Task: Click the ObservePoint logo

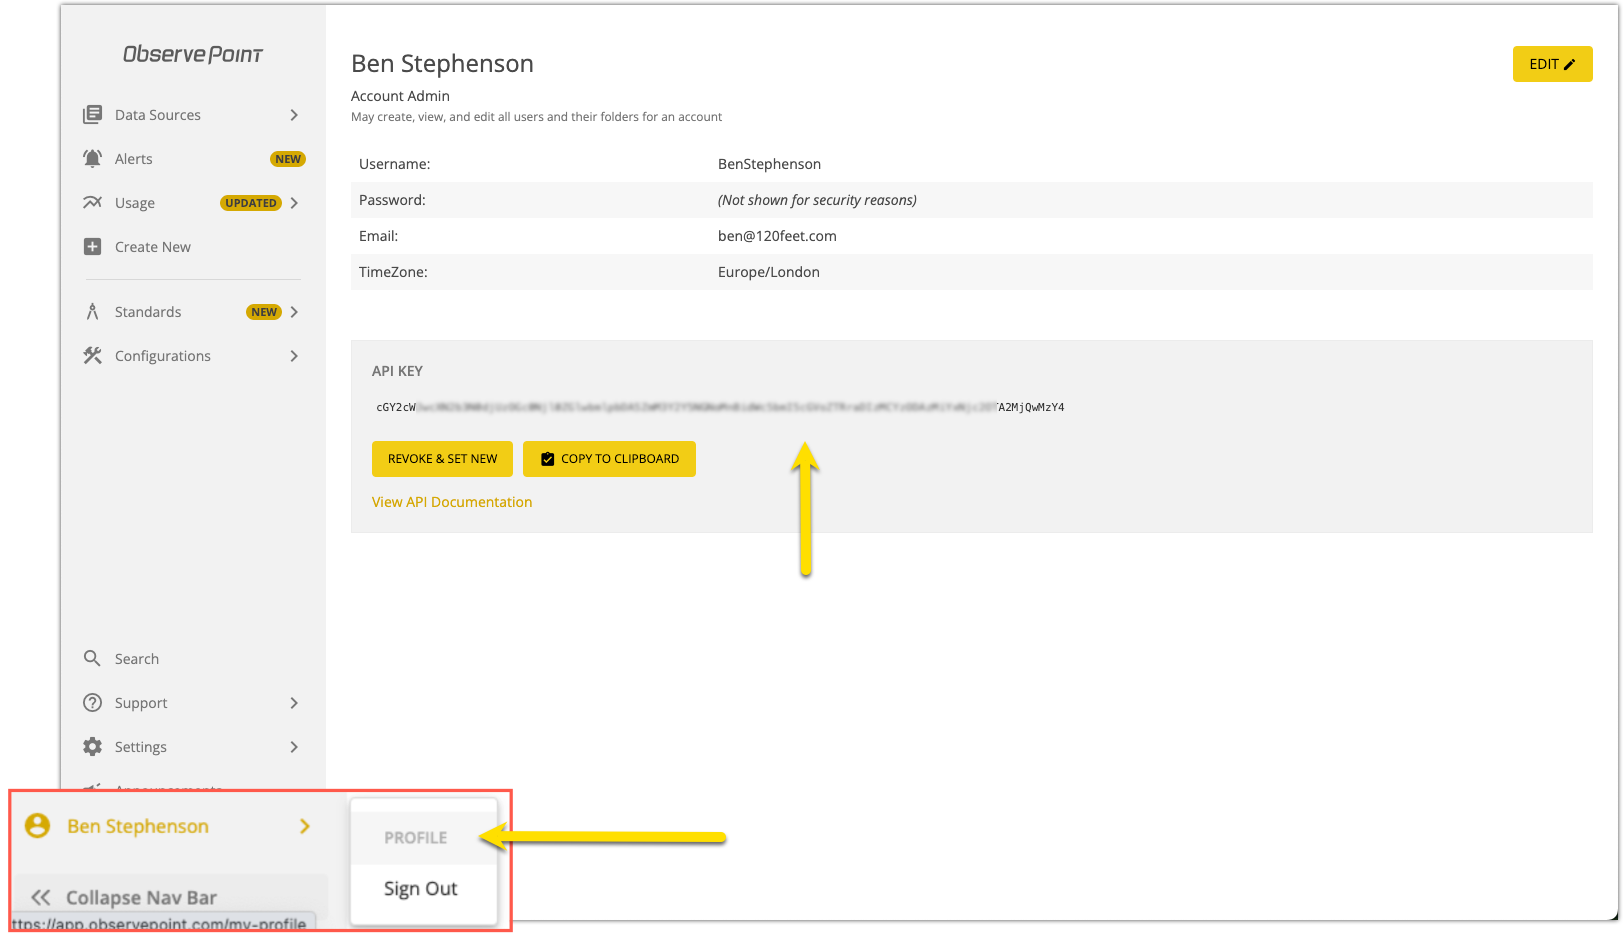Action: [x=193, y=54]
